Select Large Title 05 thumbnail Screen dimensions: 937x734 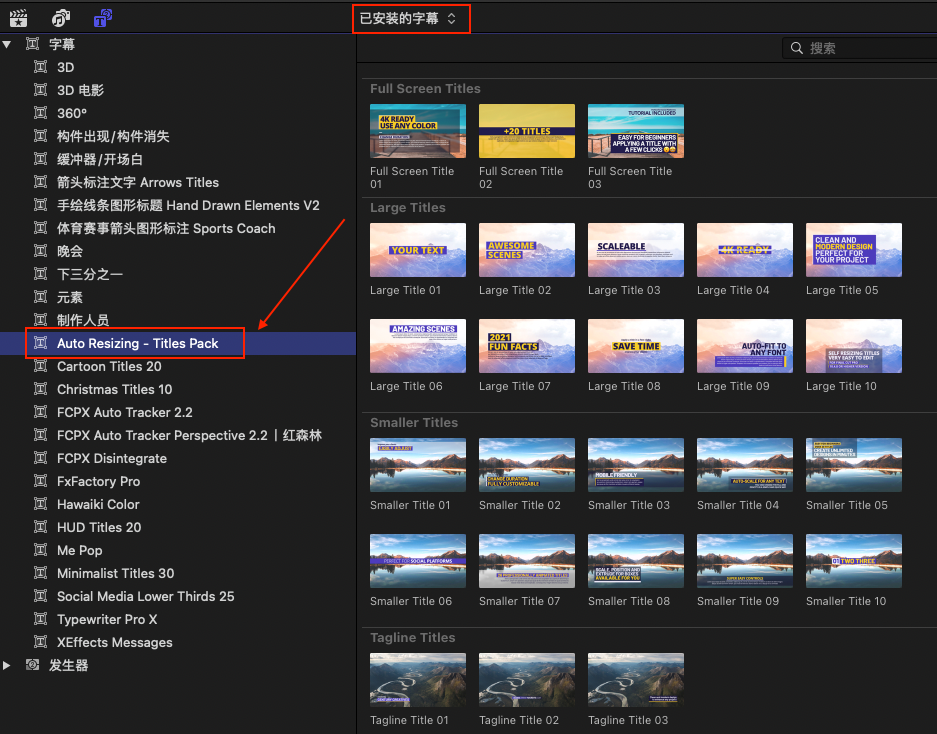tap(854, 250)
